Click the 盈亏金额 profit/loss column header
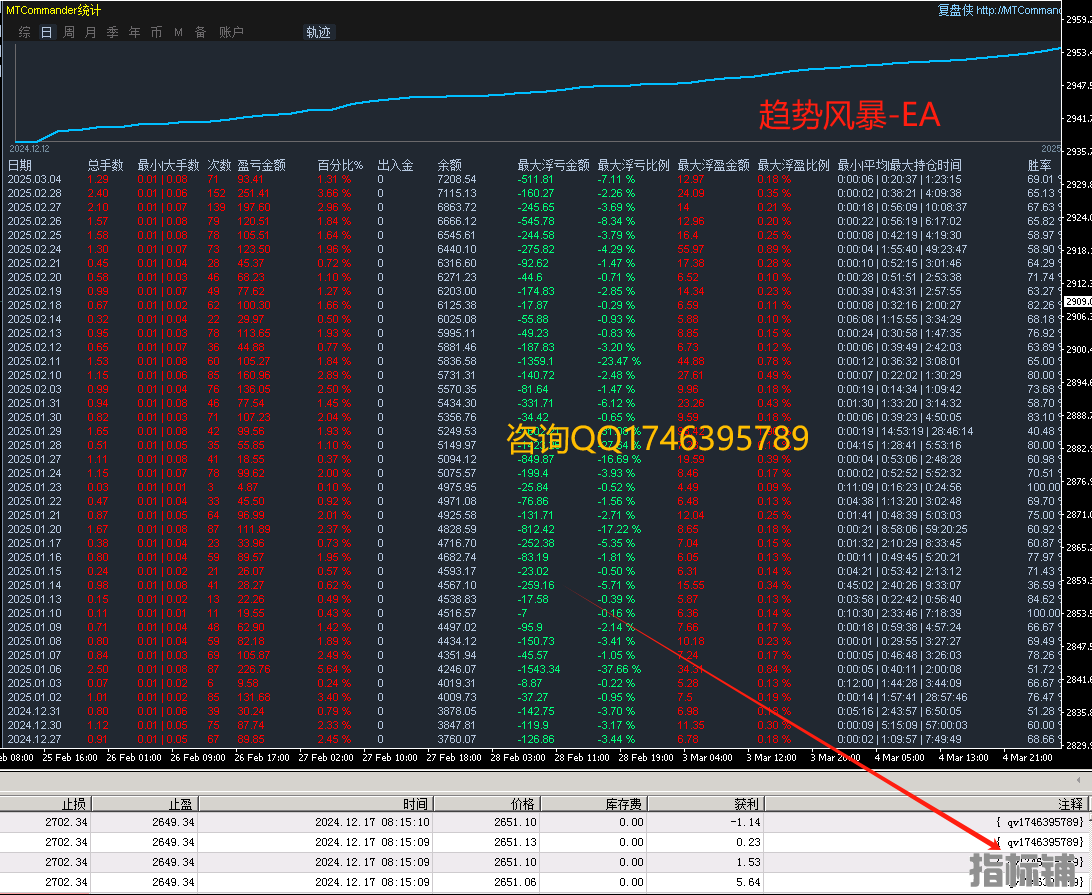The image size is (1092, 895). [x=261, y=165]
